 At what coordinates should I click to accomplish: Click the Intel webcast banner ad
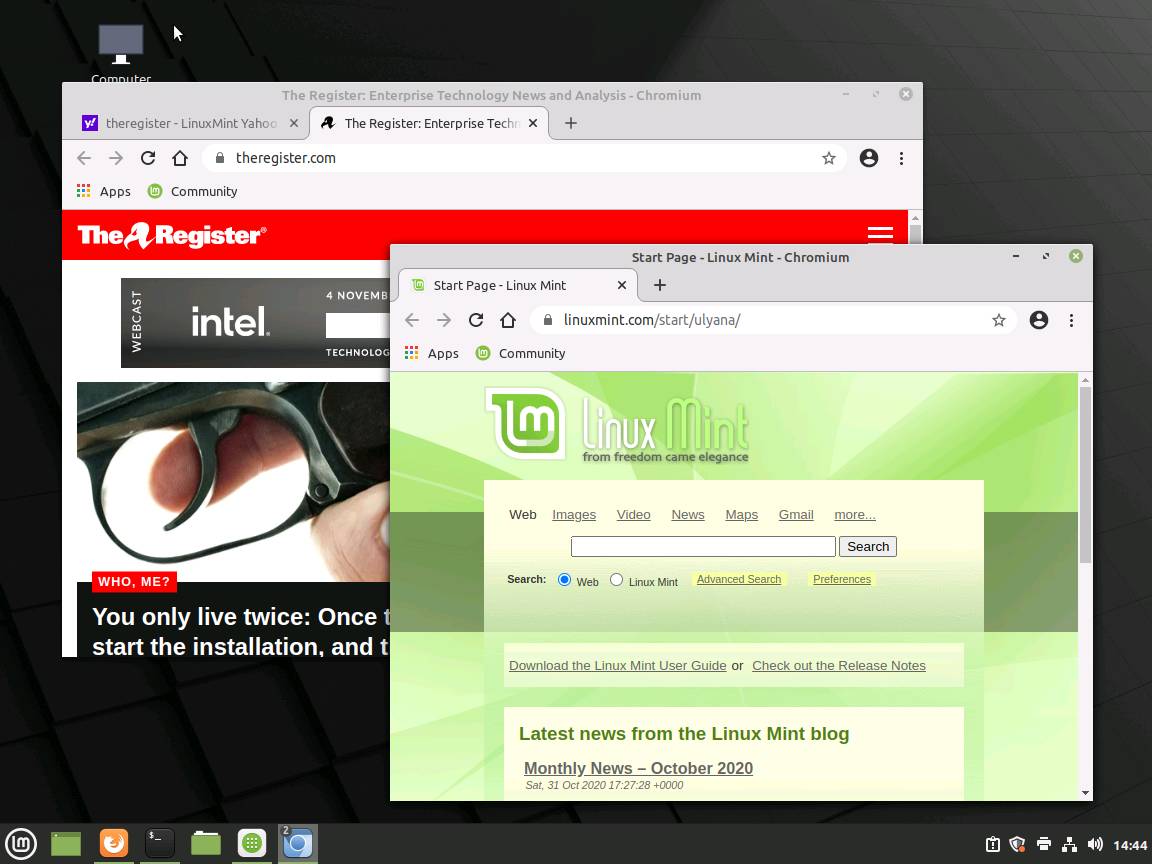click(x=256, y=323)
